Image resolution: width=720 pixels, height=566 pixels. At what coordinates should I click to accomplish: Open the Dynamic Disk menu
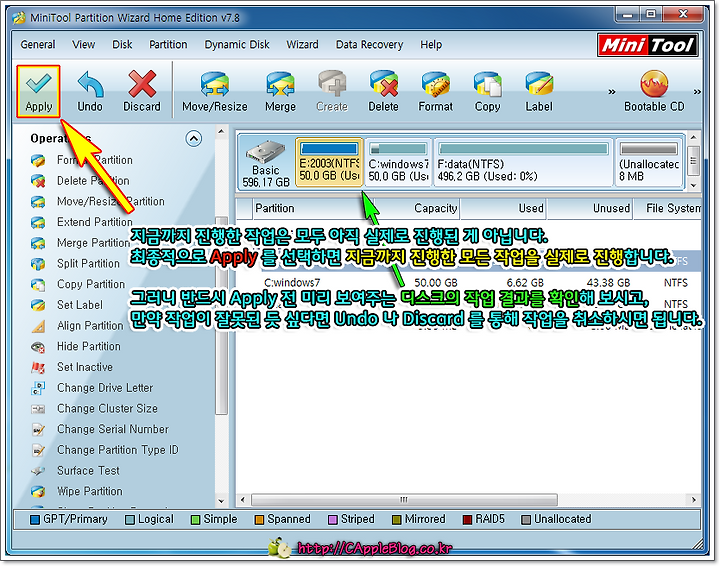coord(237,45)
